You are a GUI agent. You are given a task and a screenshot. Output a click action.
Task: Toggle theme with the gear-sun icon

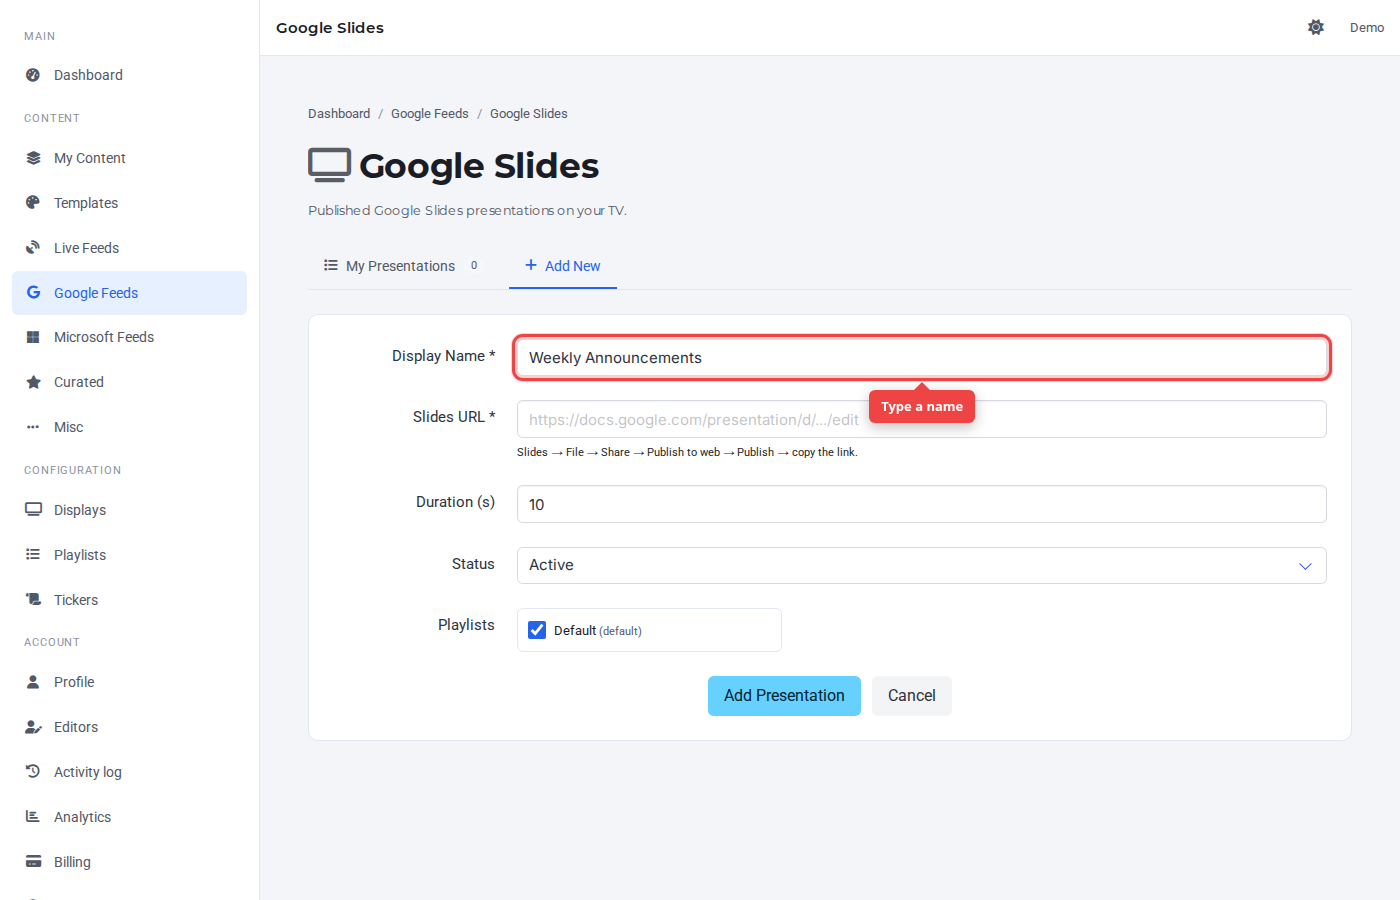[x=1316, y=27]
